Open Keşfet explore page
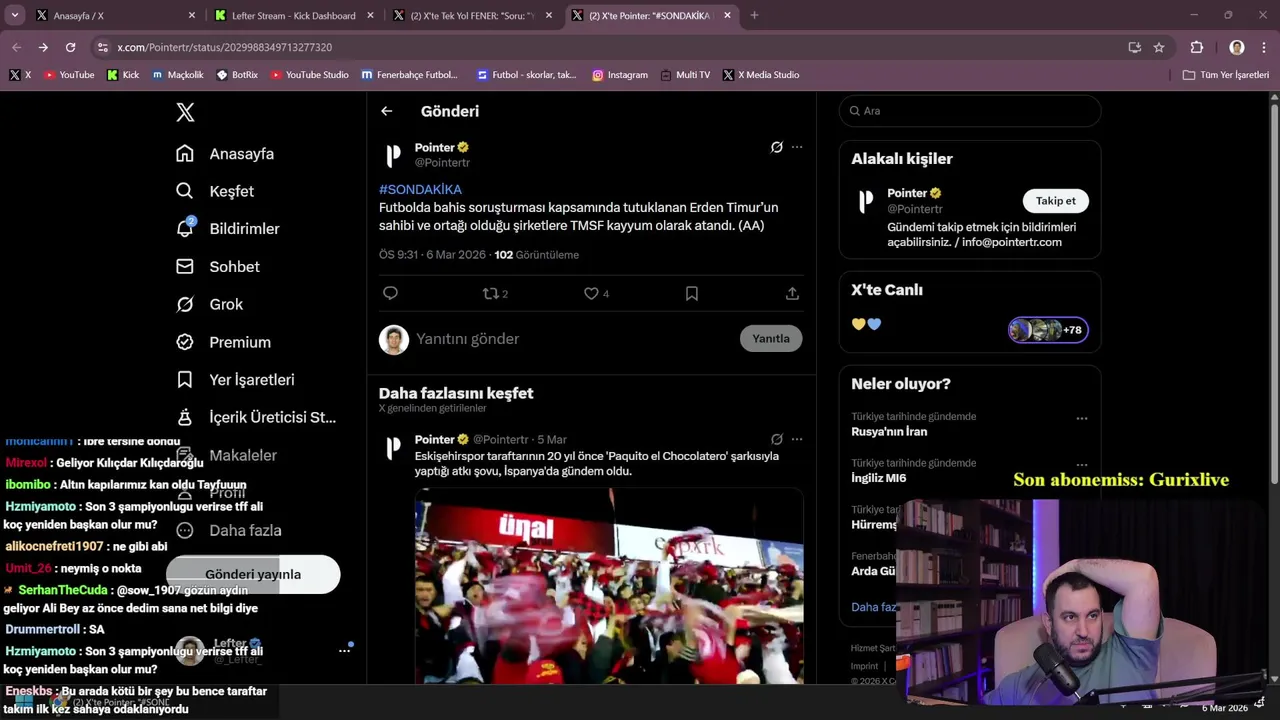 (x=215, y=191)
